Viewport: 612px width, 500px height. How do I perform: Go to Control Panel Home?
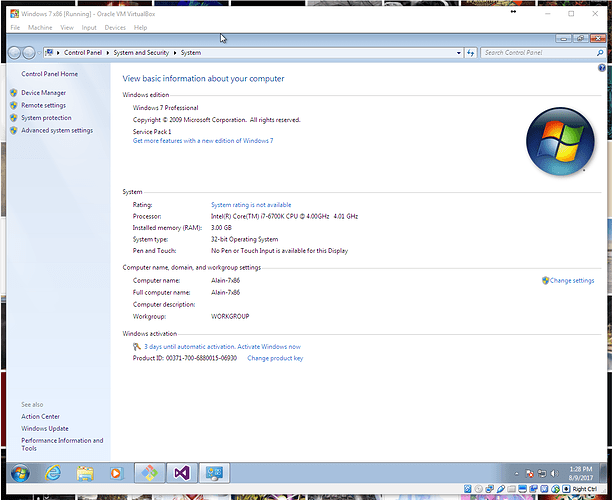50,74
